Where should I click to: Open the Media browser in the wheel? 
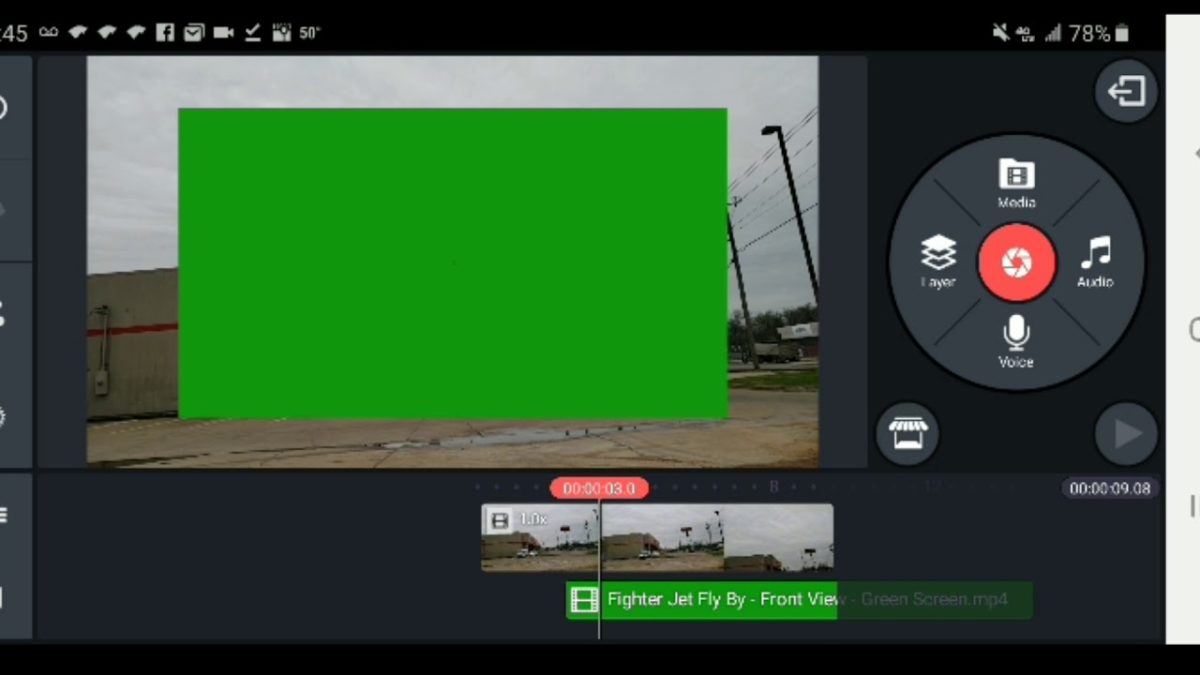(x=1016, y=181)
